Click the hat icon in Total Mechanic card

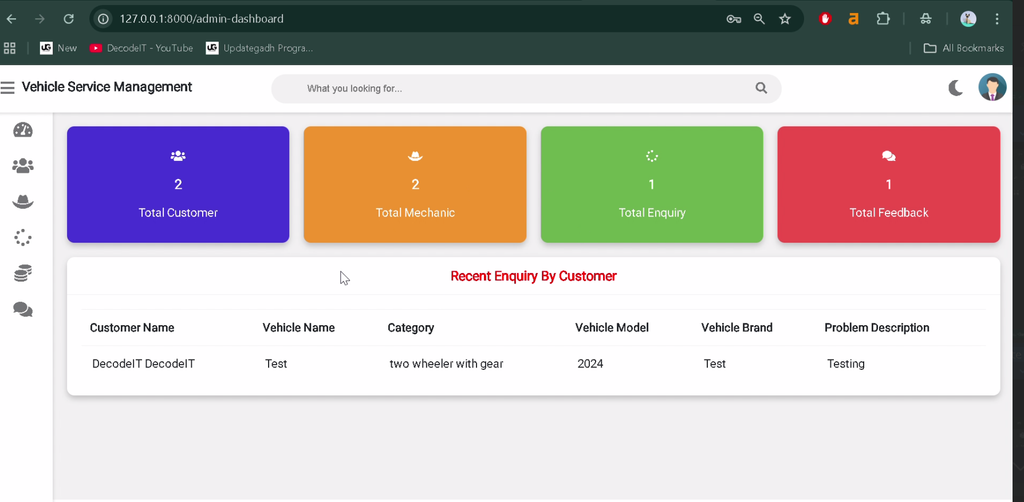(415, 156)
